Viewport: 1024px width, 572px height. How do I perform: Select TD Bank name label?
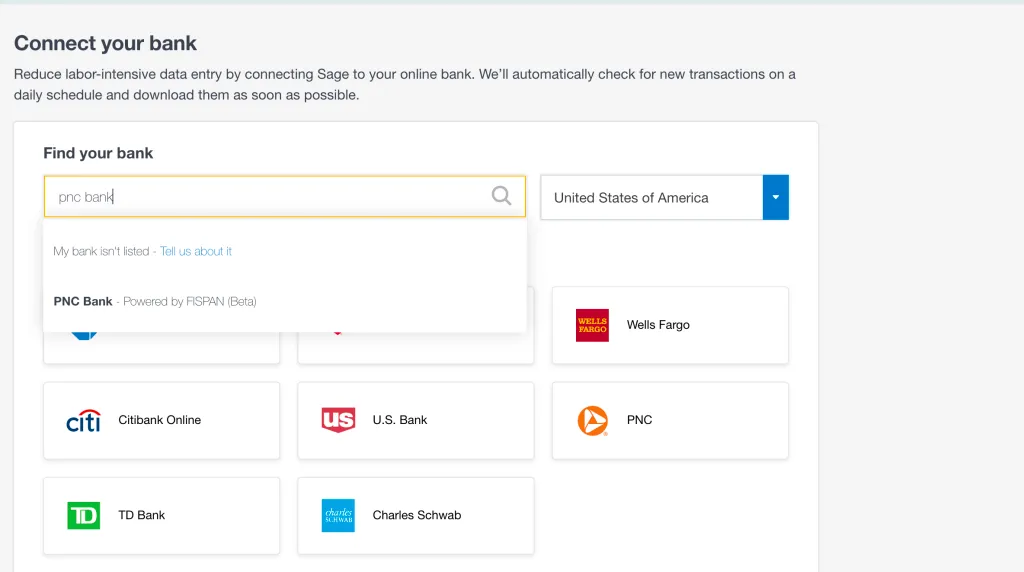pos(142,515)
